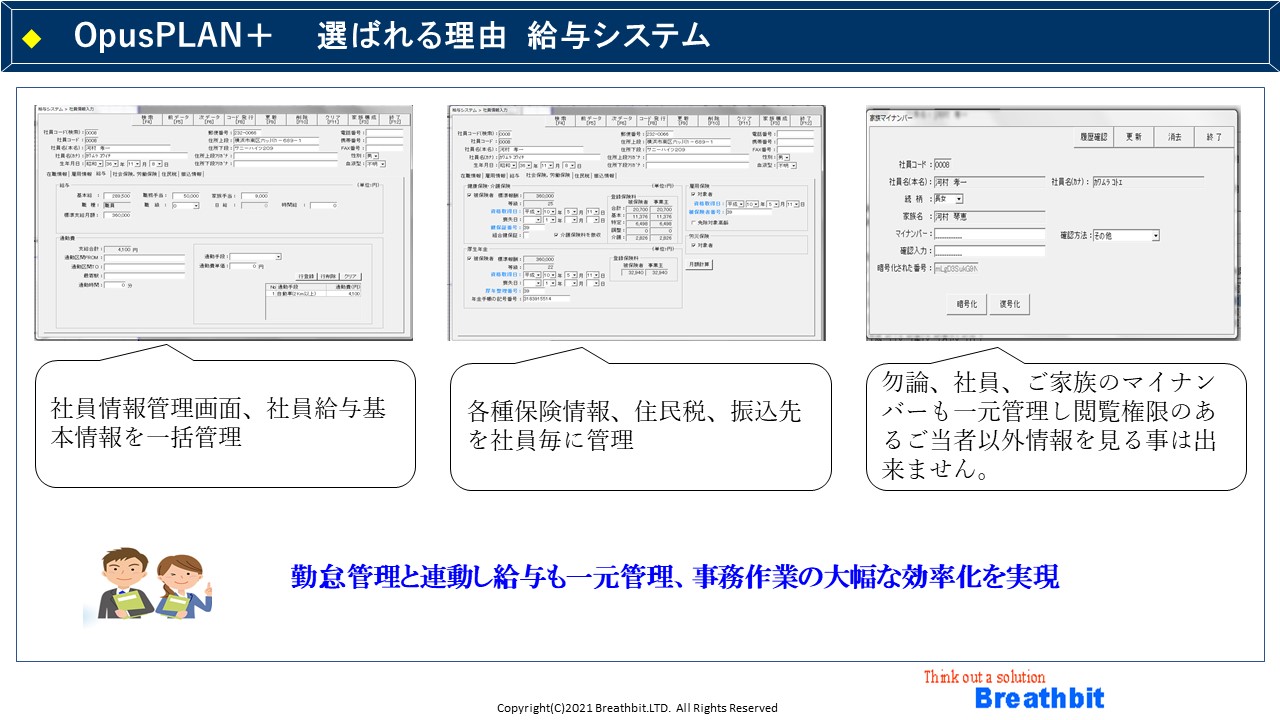Click 行登録 button in commute section
The image size is (1280, 720).
306,276
